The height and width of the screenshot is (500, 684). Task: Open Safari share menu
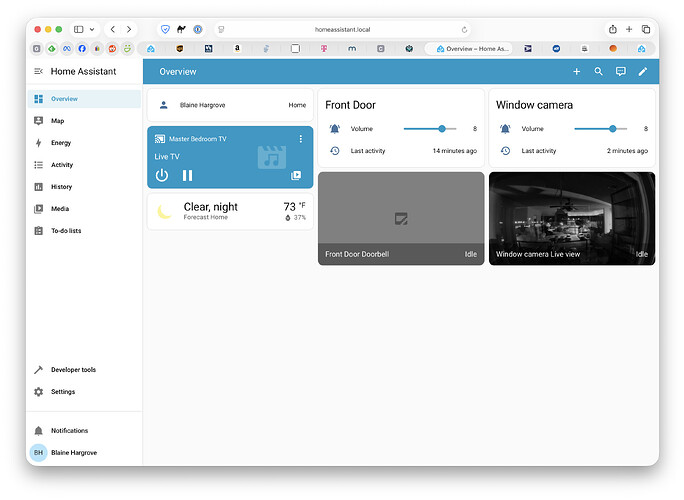[x=612, y=29]
